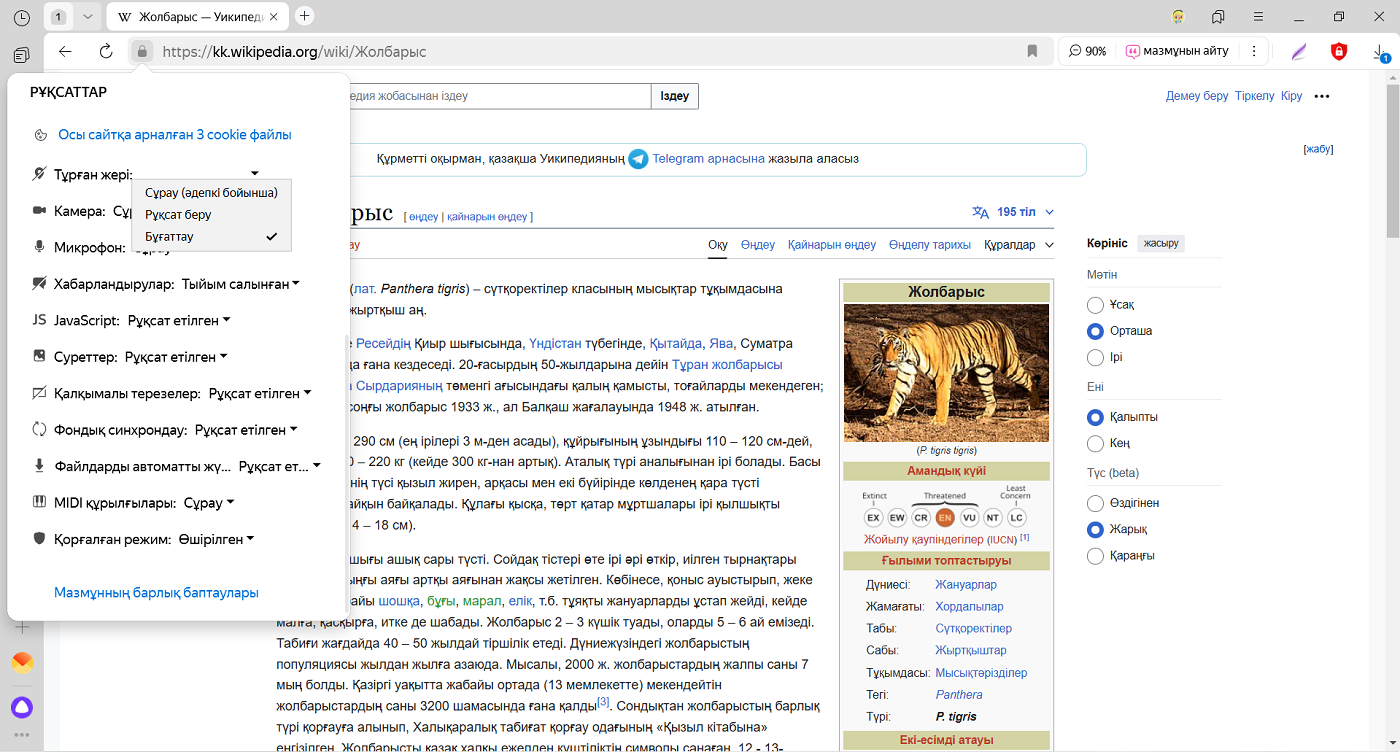The height and width of the screenshot is (752, 1400).
Task: Expand the Хабарландырулар permission dropdown
Action: 240,284
